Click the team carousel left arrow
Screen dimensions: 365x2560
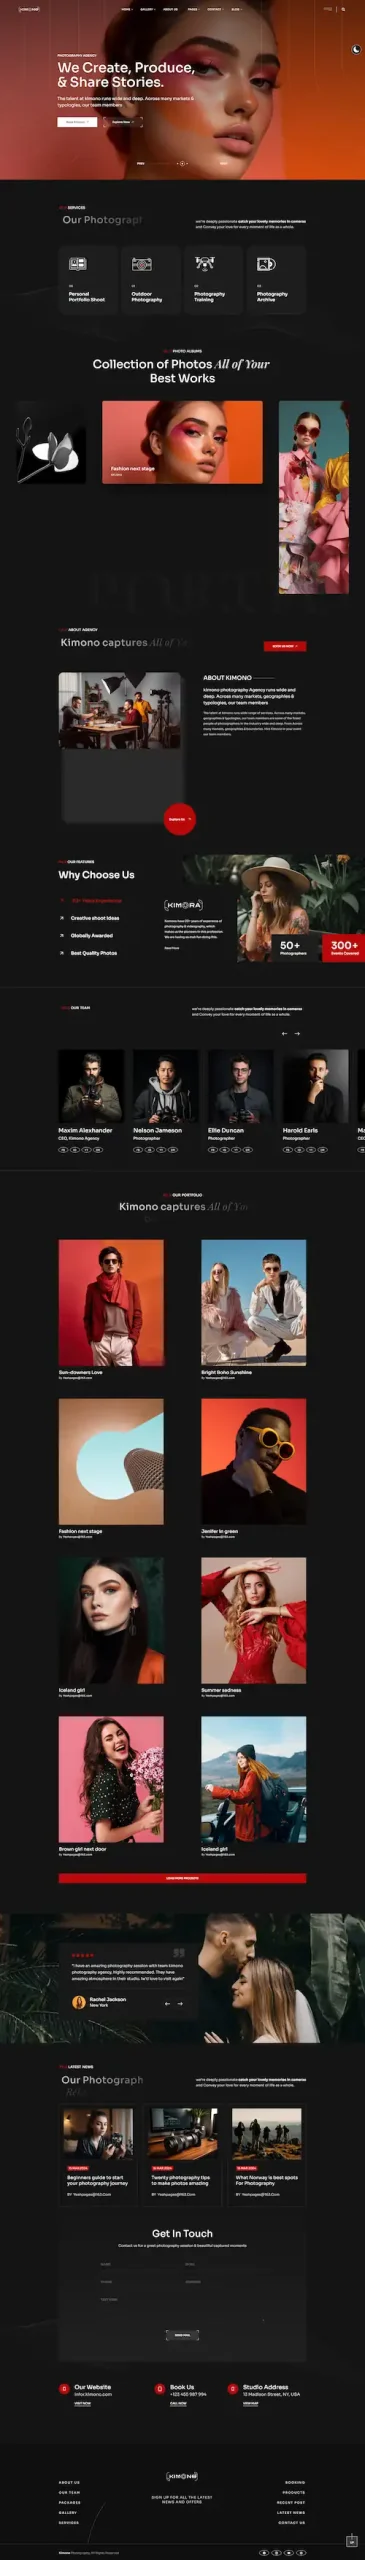coord(284,1033)
